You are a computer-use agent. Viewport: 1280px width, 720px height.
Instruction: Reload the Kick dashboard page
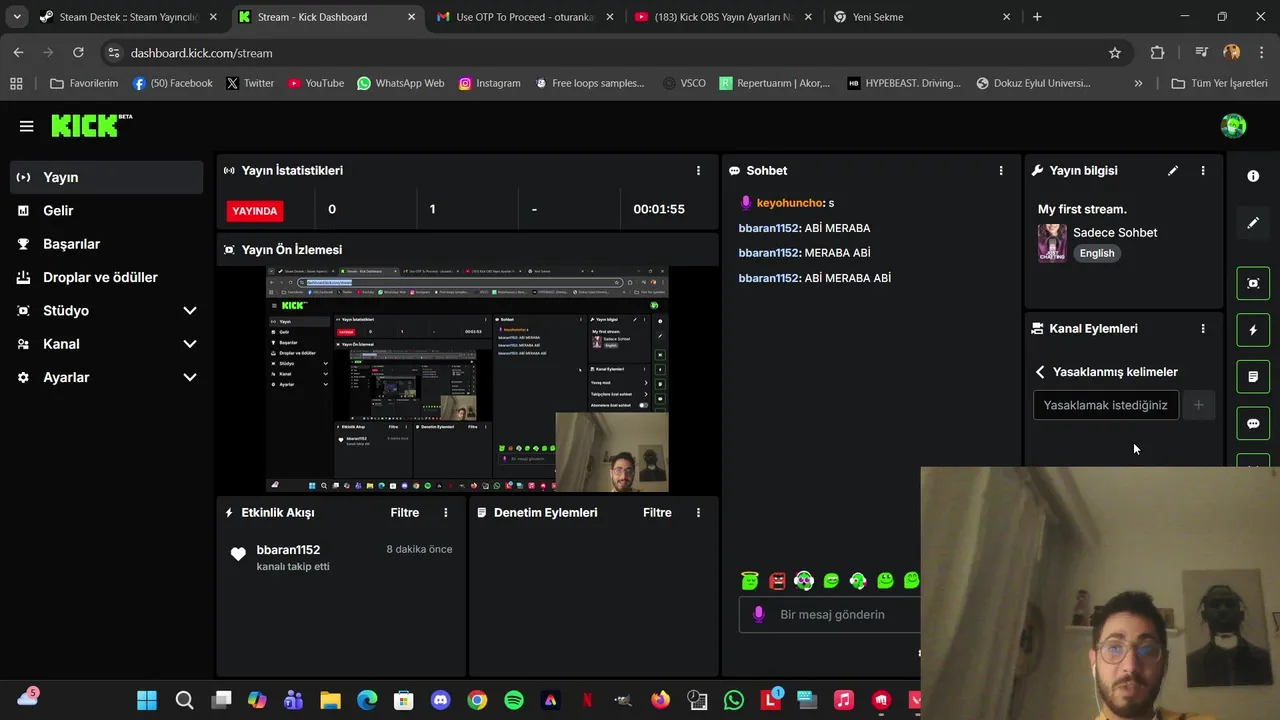click(78, 52)
